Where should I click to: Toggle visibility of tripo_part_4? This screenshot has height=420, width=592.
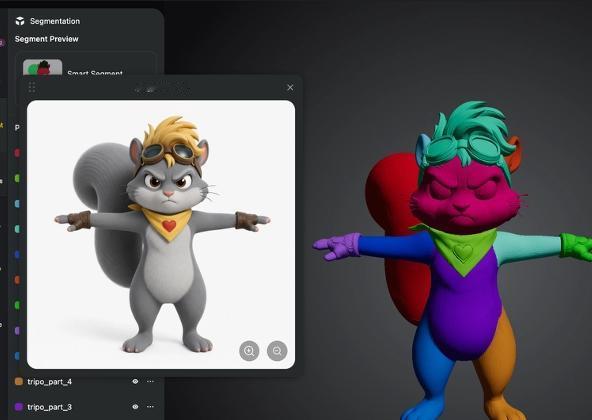click(x=135, y=381)
